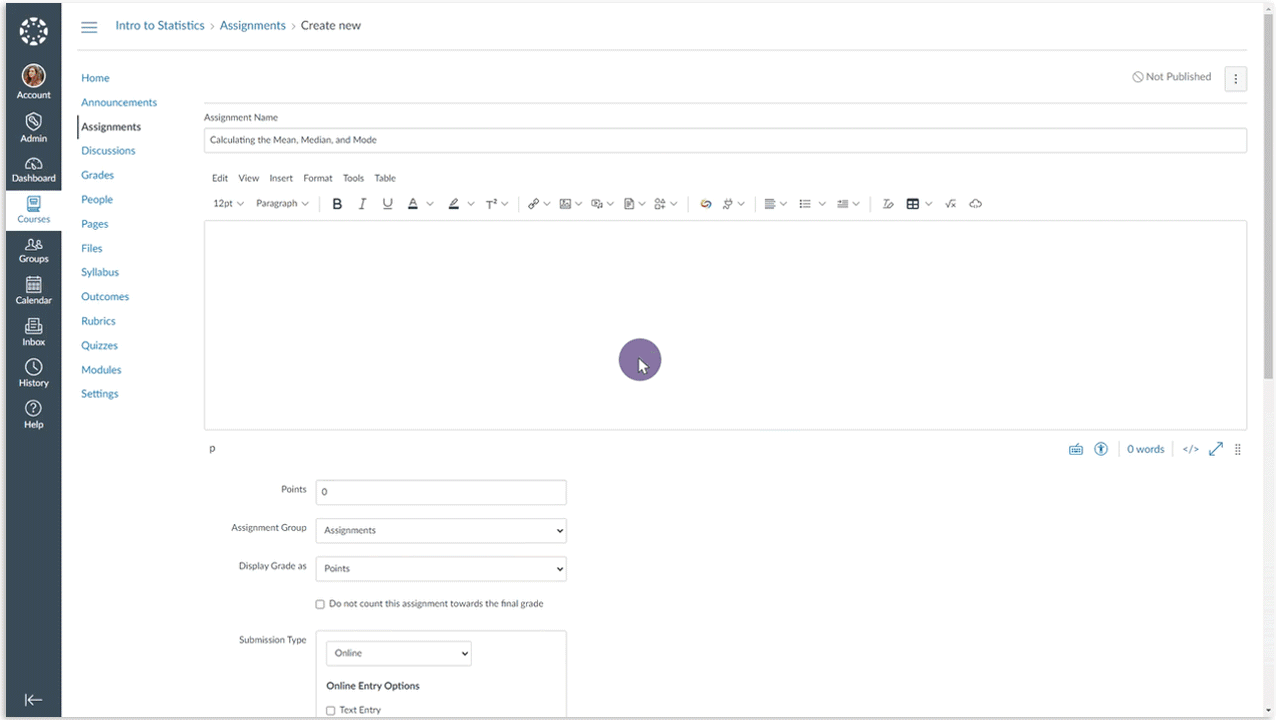This screenshot has height=720, width=1280.
Task: Open the Inbox from global navigation
Action: [x=33, y=332]
